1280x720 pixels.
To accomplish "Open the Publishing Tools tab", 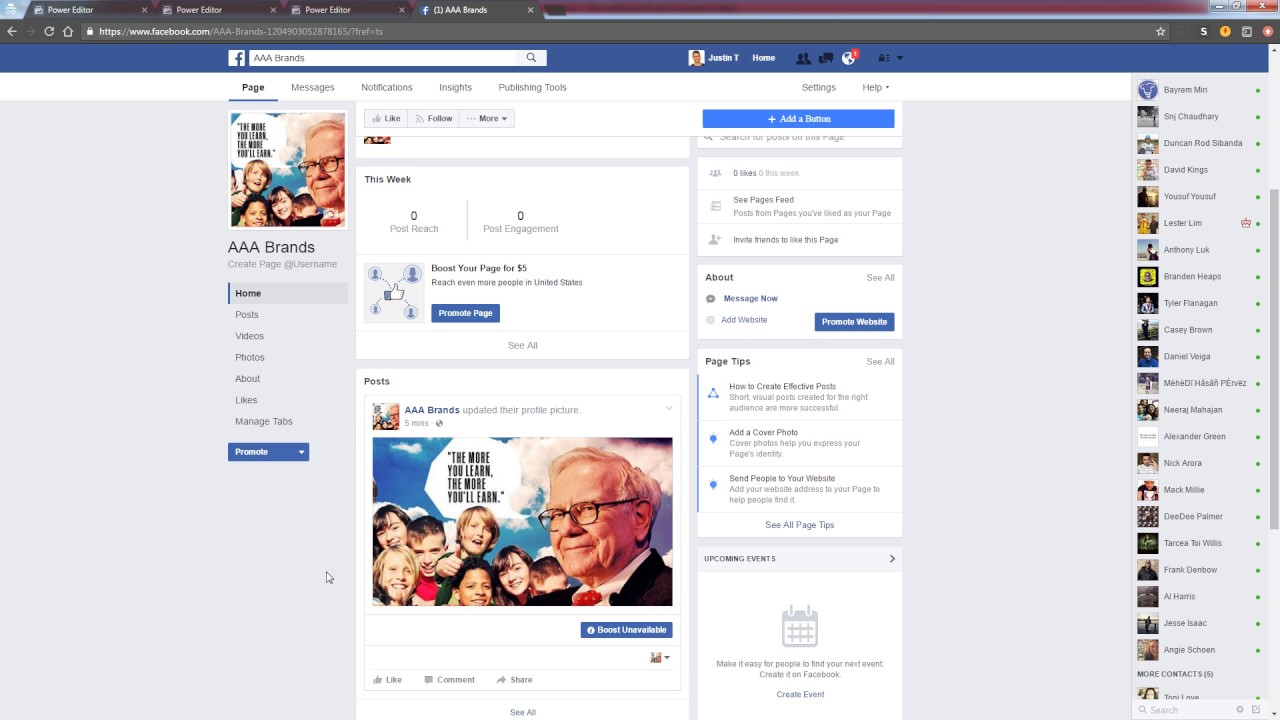I will pyautogui.click(x=532, y=87).
